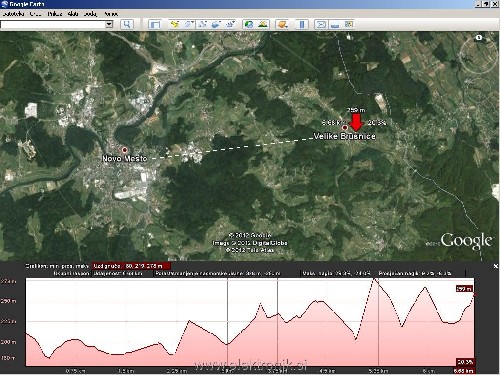
Task: Click the Email envelope icon
Action: pyautogui.click(x=321, y=24)
